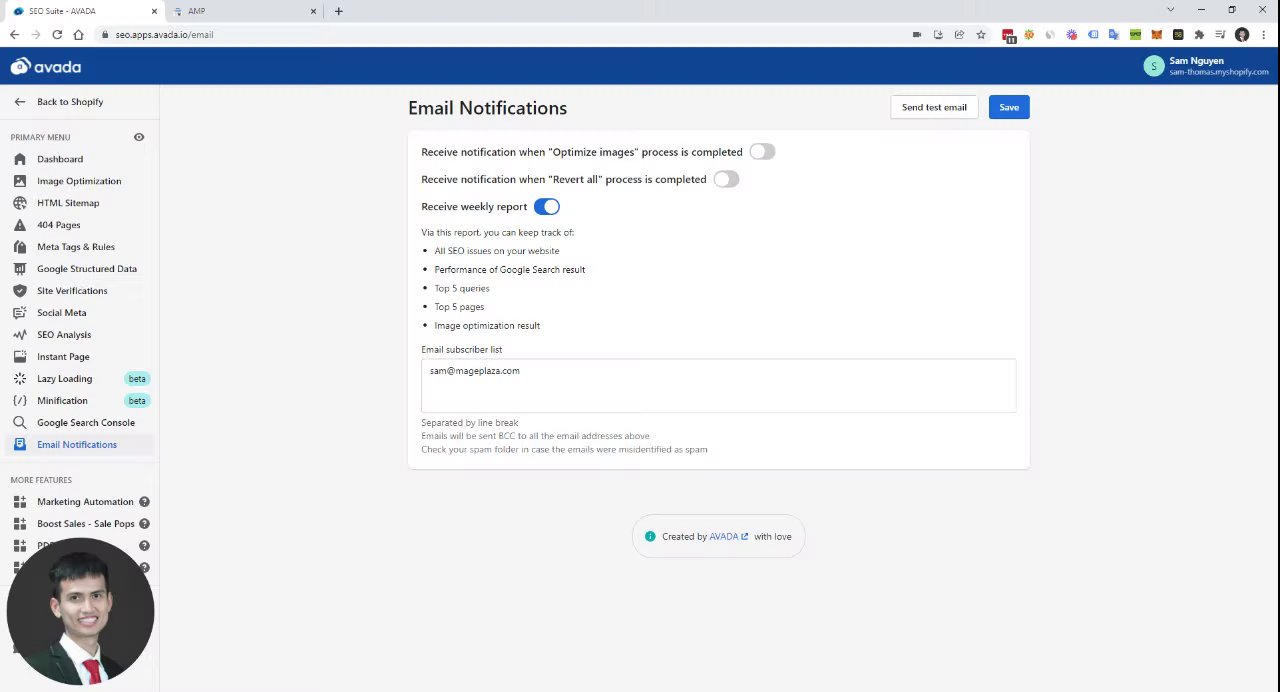Turn off Receive weekly report toggle
Viewport: 1280px width, 692px height.
tap(547, 207)
